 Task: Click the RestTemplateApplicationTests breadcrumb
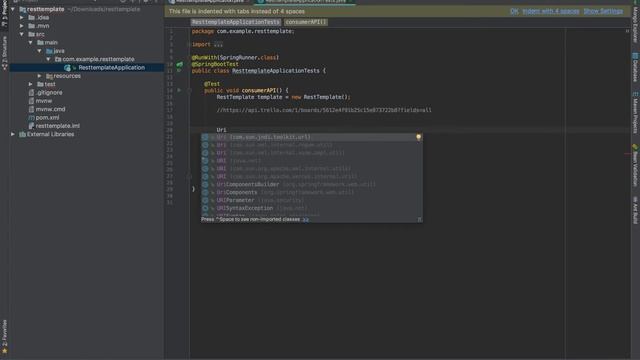[236, 22]
